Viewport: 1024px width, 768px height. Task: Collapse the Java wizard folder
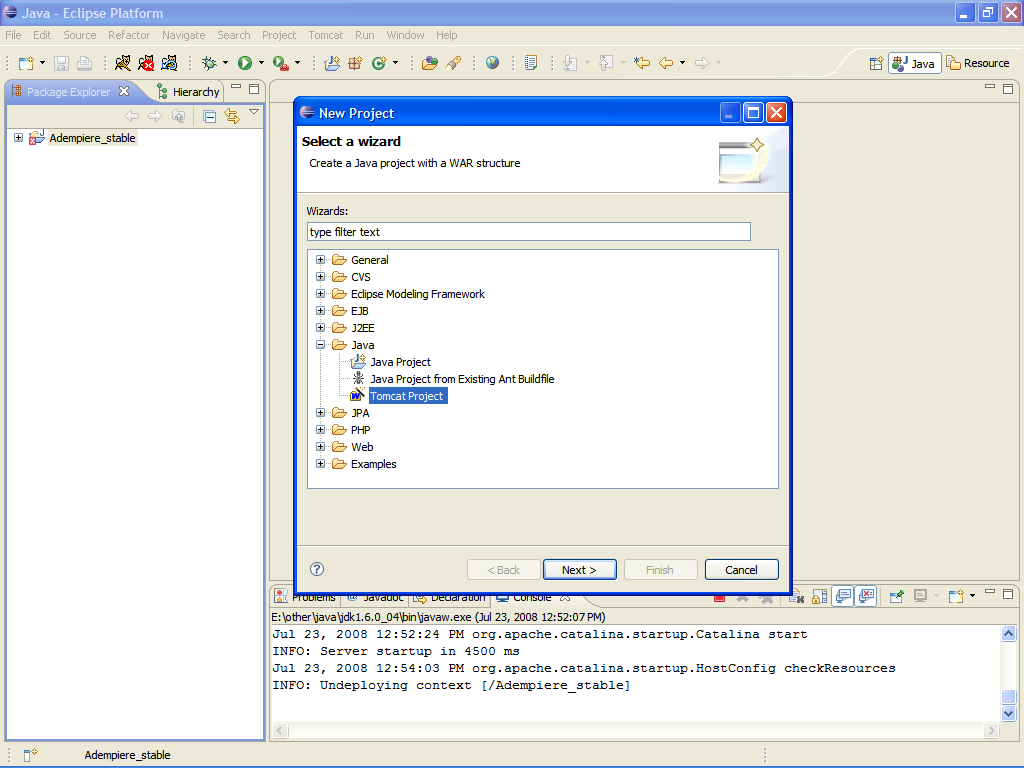click(x=321, y=345)
